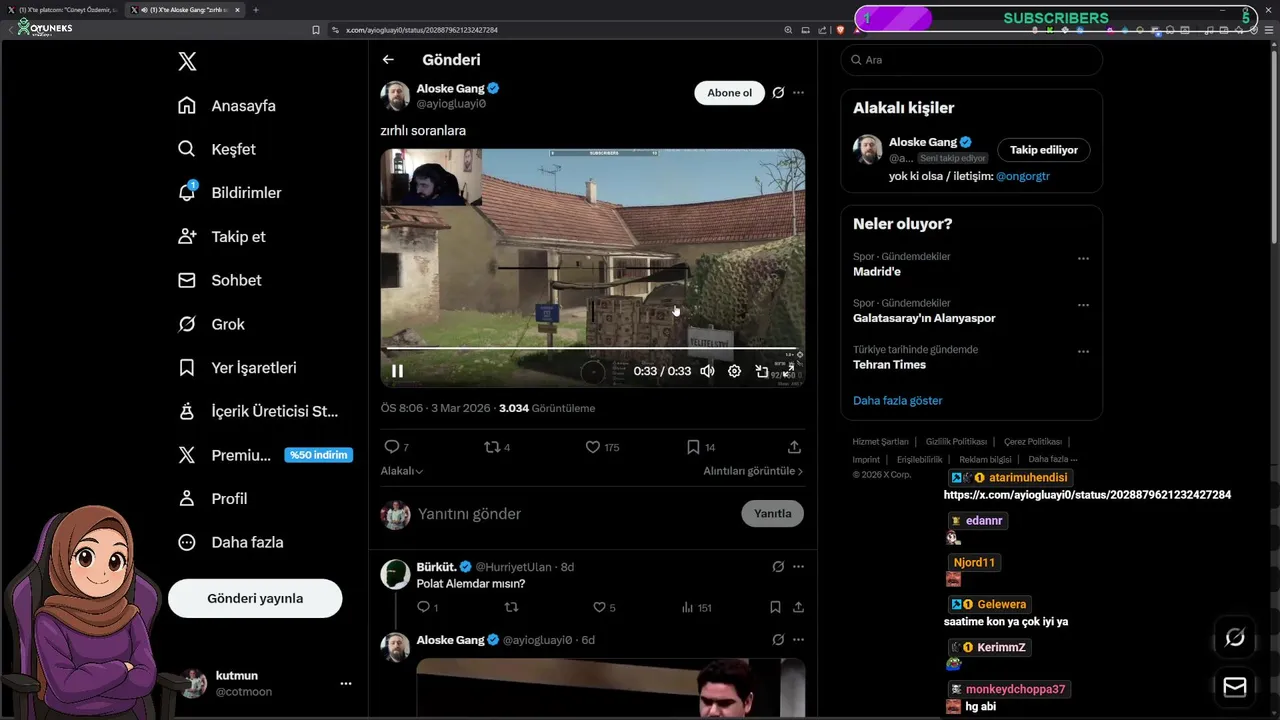This screenshot has width=1280, height=720.
Task: Seek on the video progress bar
Action: (x=592, y=349)
